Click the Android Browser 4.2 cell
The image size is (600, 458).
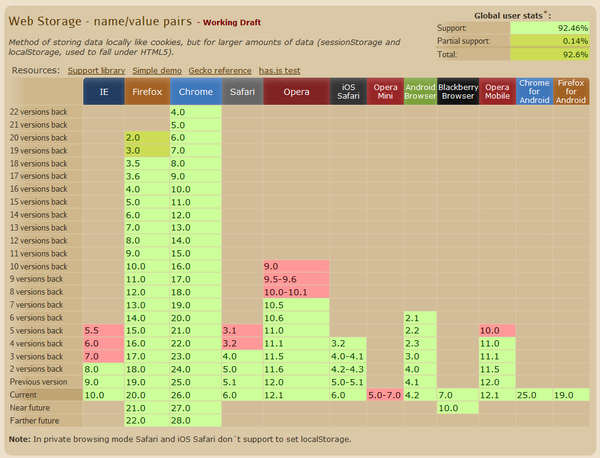pyautogui.click(x=420, y=395)
